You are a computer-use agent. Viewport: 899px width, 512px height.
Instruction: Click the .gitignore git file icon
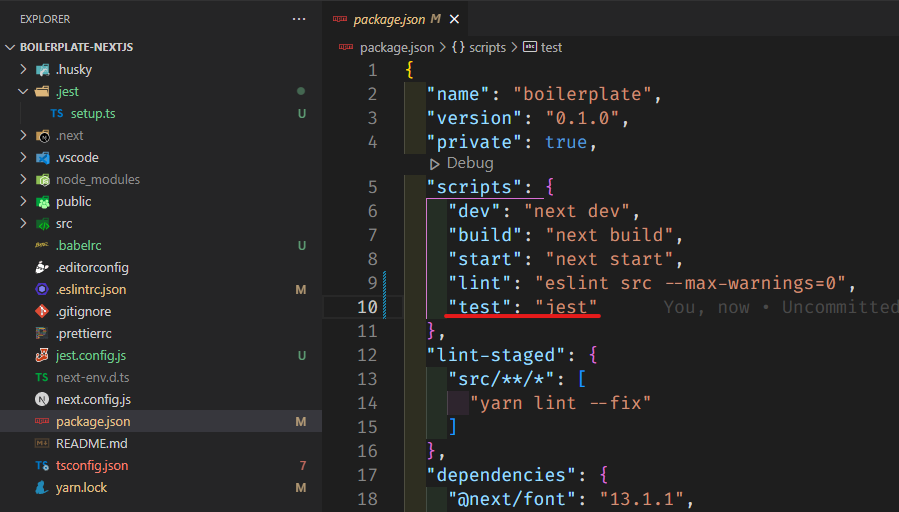click(x=42, y=312)
